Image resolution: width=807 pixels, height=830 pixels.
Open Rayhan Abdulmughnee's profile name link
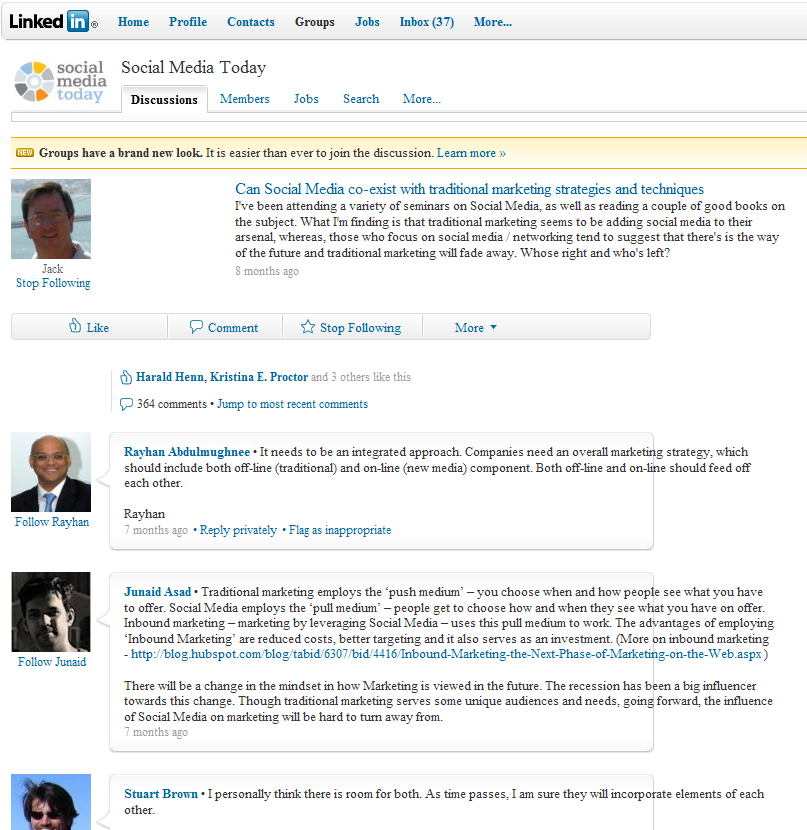tap(187, 452)
